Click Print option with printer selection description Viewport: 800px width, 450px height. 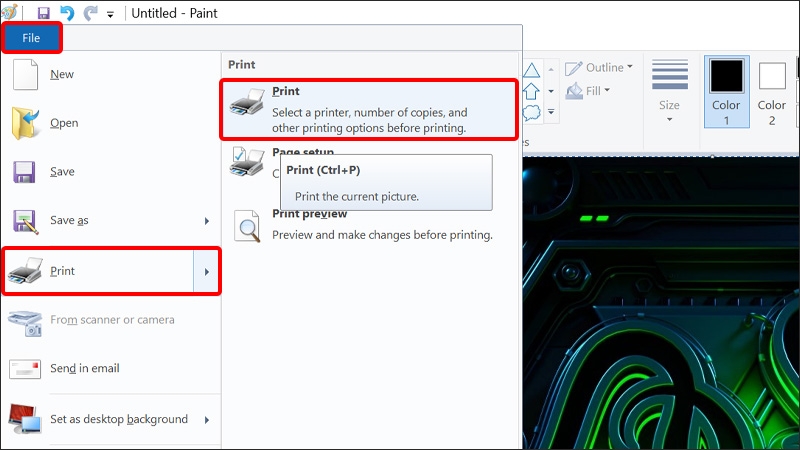369,109
